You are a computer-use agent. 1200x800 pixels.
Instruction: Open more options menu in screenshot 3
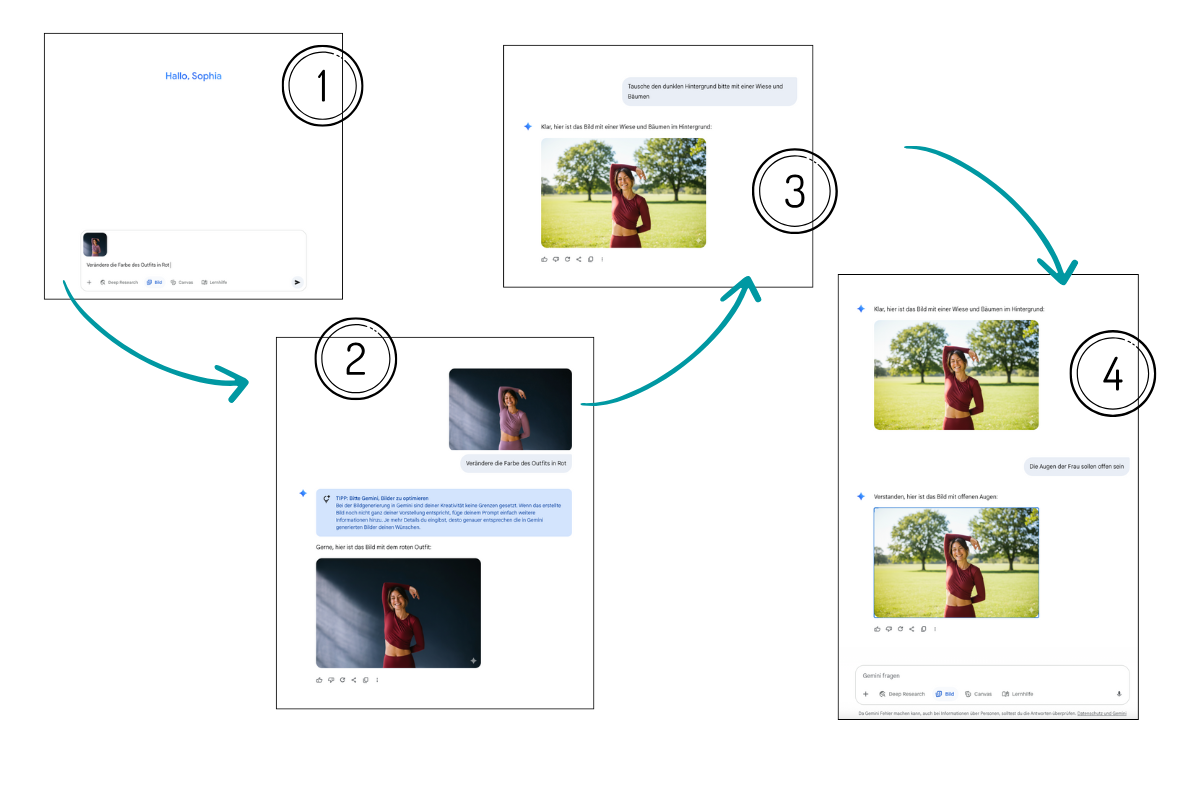pyautogui.click(x=602, y=259)
